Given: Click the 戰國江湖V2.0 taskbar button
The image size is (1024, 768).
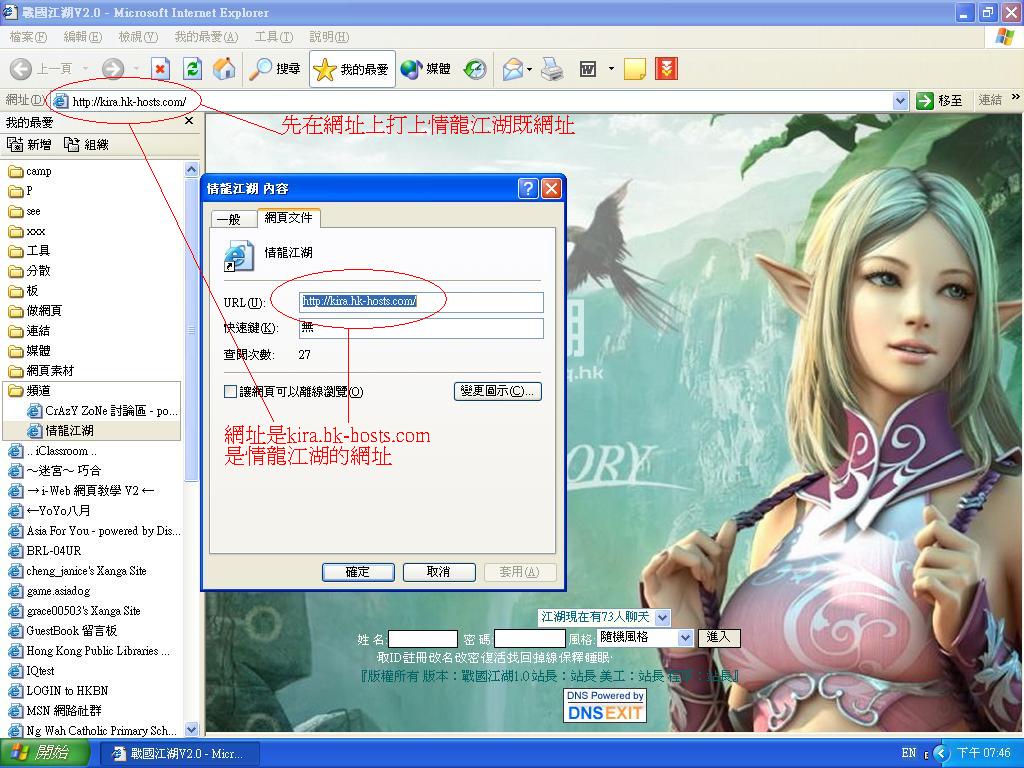Looking at the screenshot, I should point(181,754).
